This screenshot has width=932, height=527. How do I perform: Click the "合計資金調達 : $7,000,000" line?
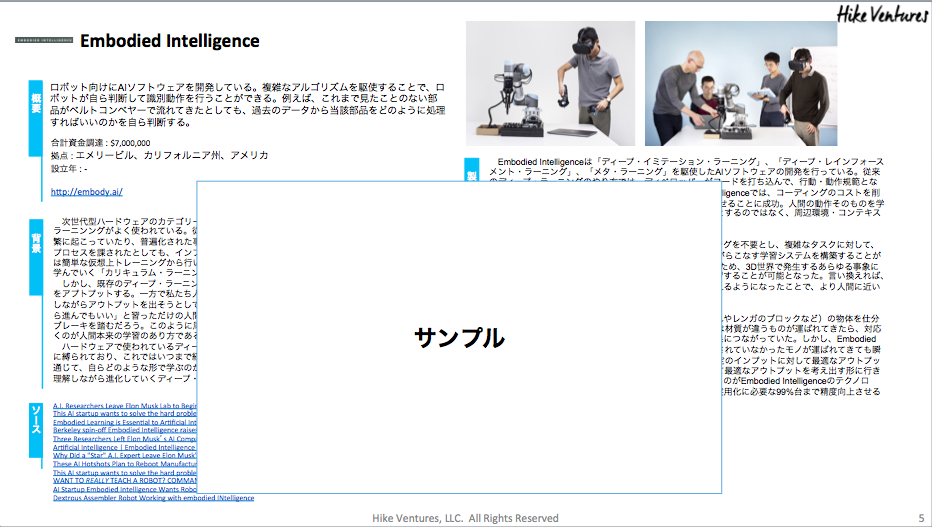pyautogui.click(x=100, y=143)
